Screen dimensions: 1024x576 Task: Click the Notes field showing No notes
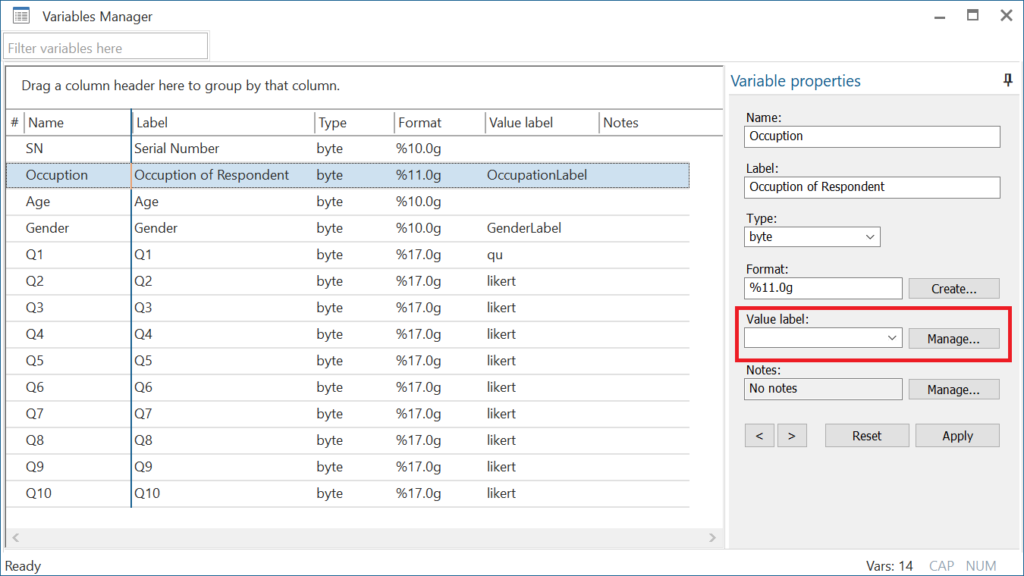coord(823,389)
